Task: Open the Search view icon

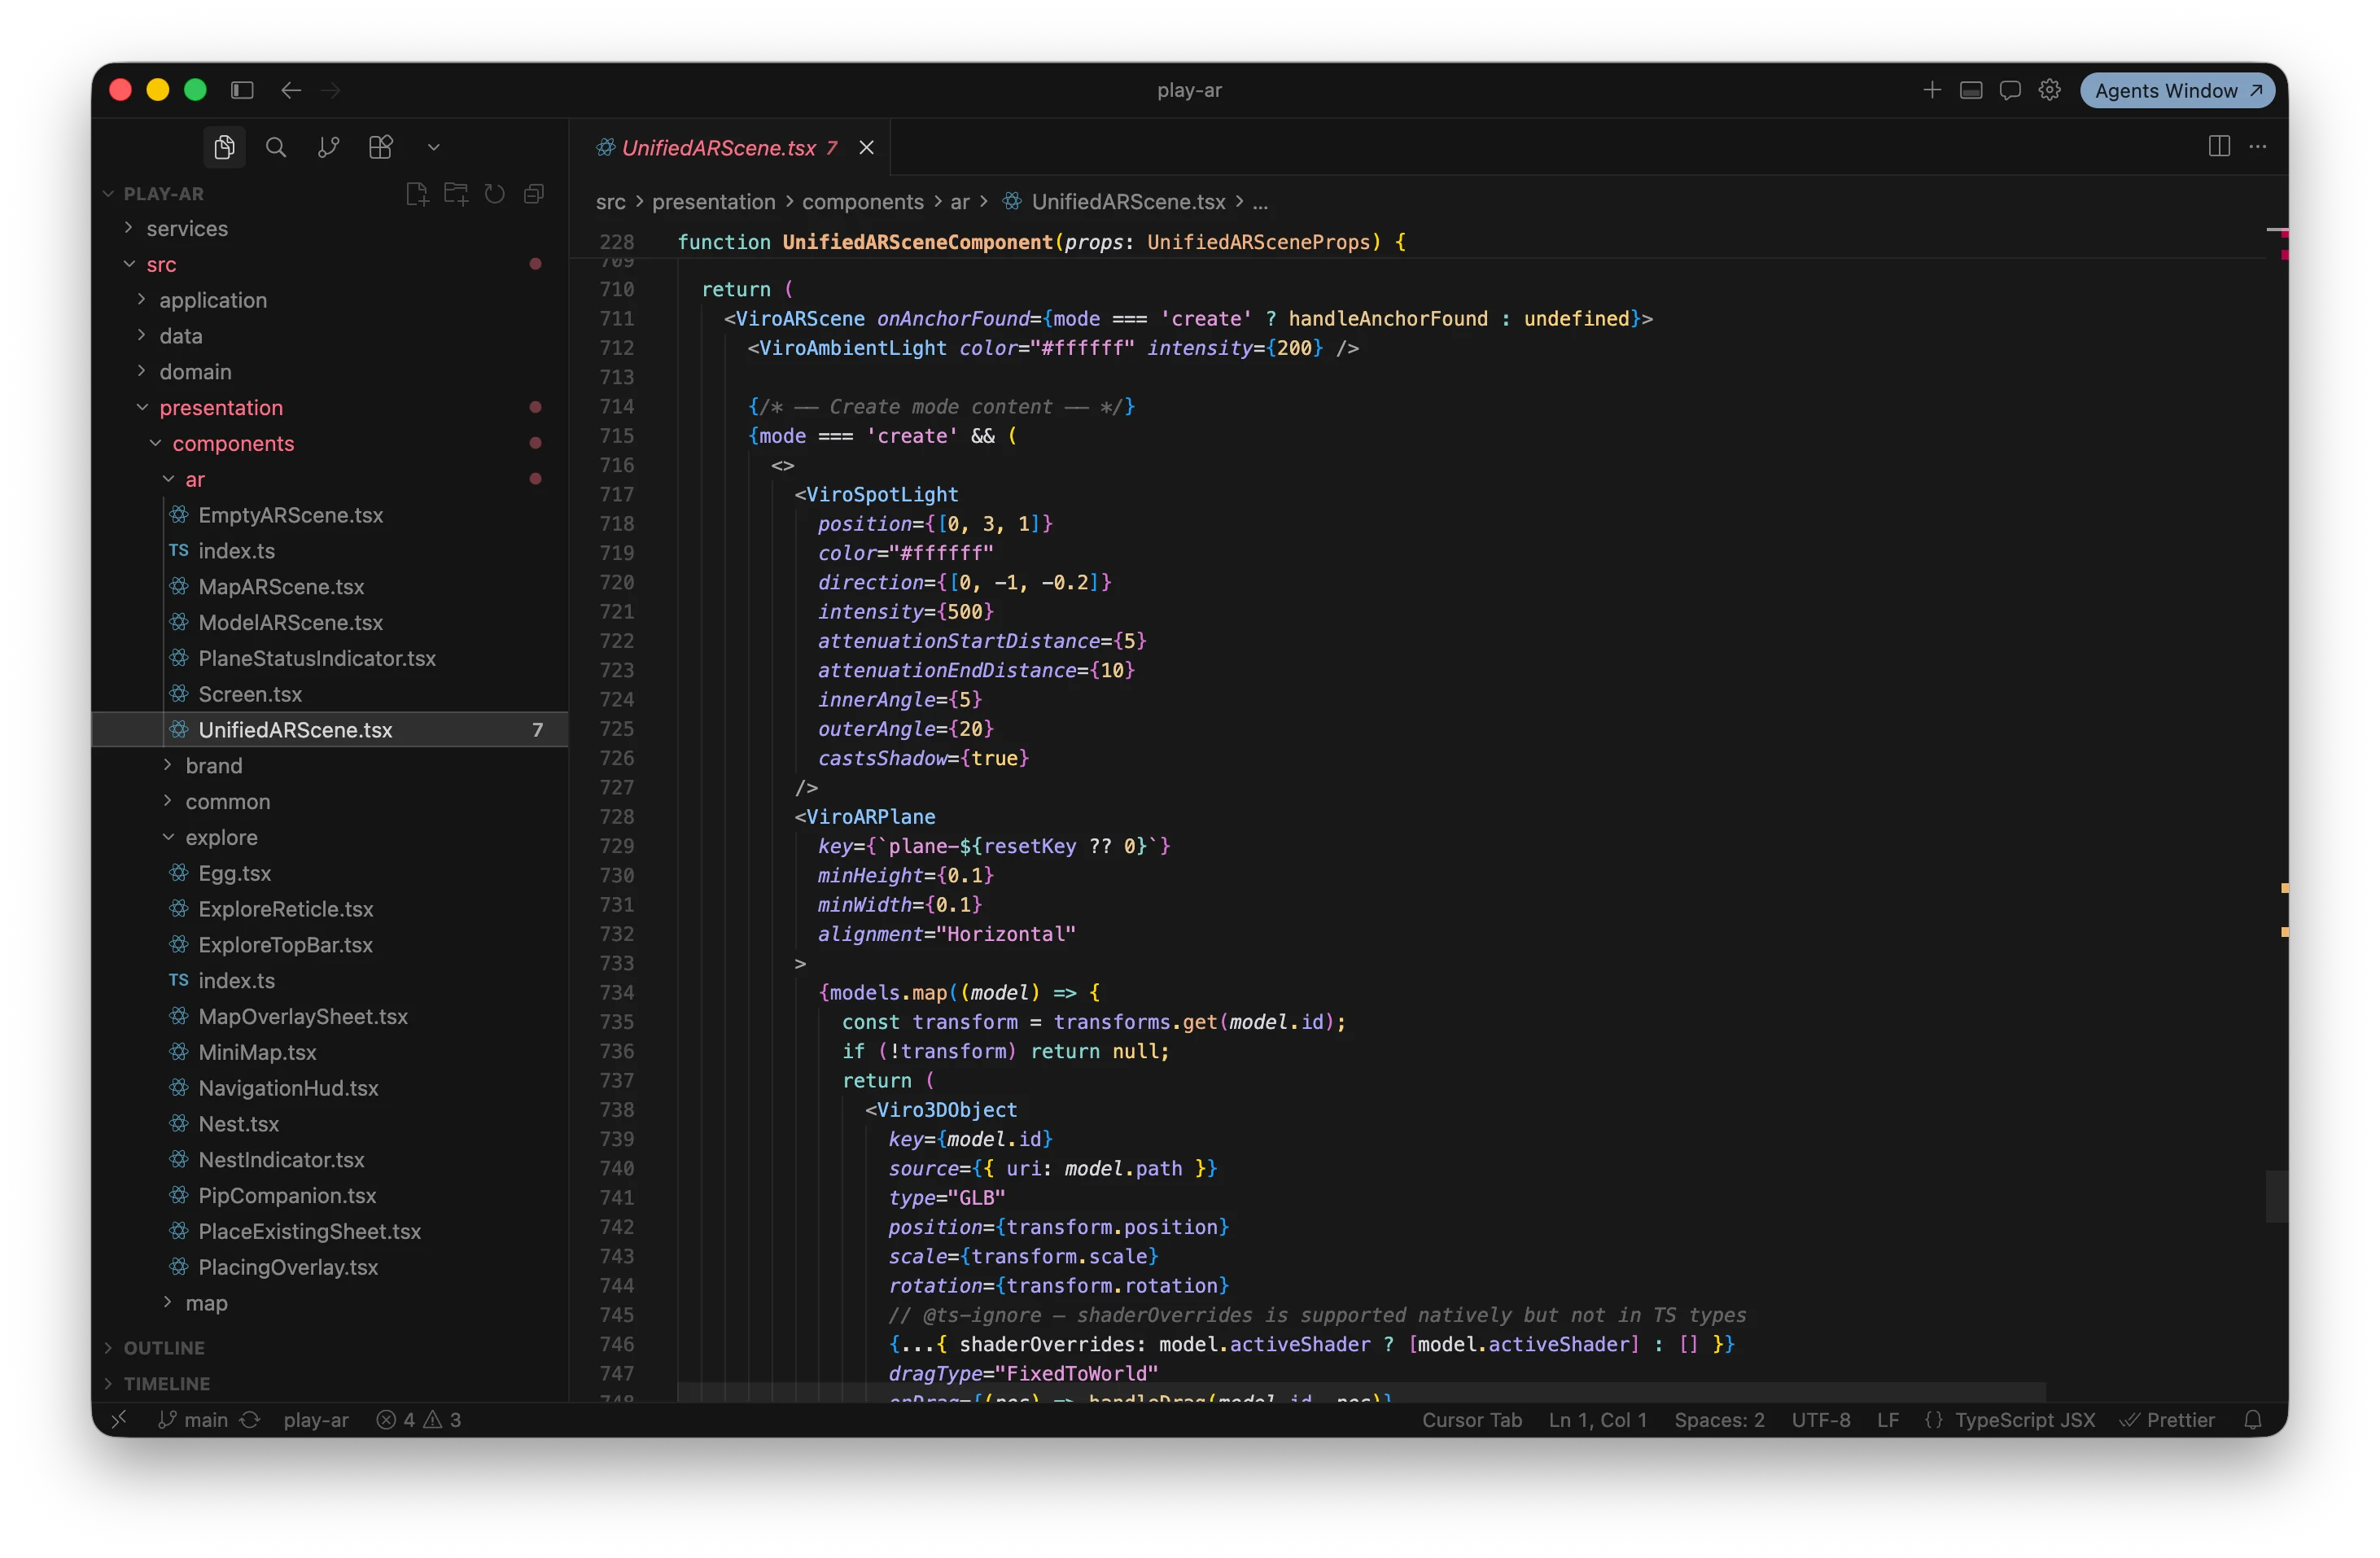Action: (276, 147)
